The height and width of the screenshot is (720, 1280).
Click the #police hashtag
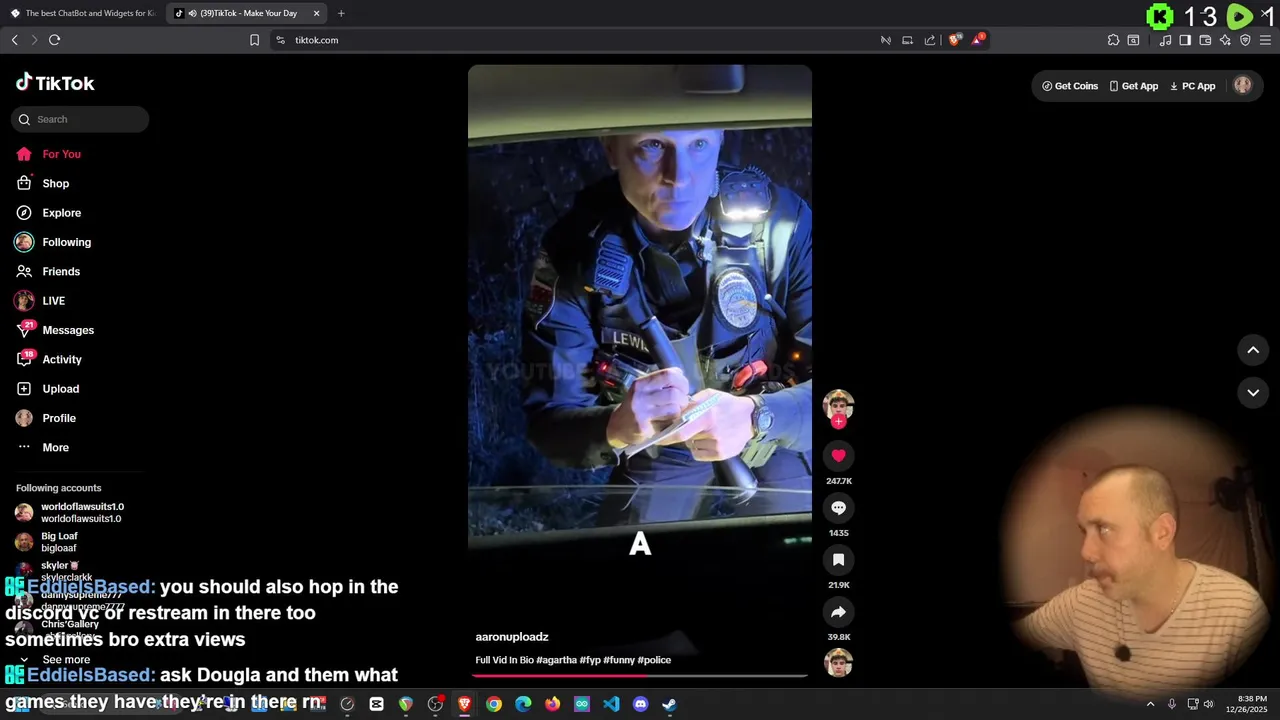pyautogui.click(x=654, y=660)
